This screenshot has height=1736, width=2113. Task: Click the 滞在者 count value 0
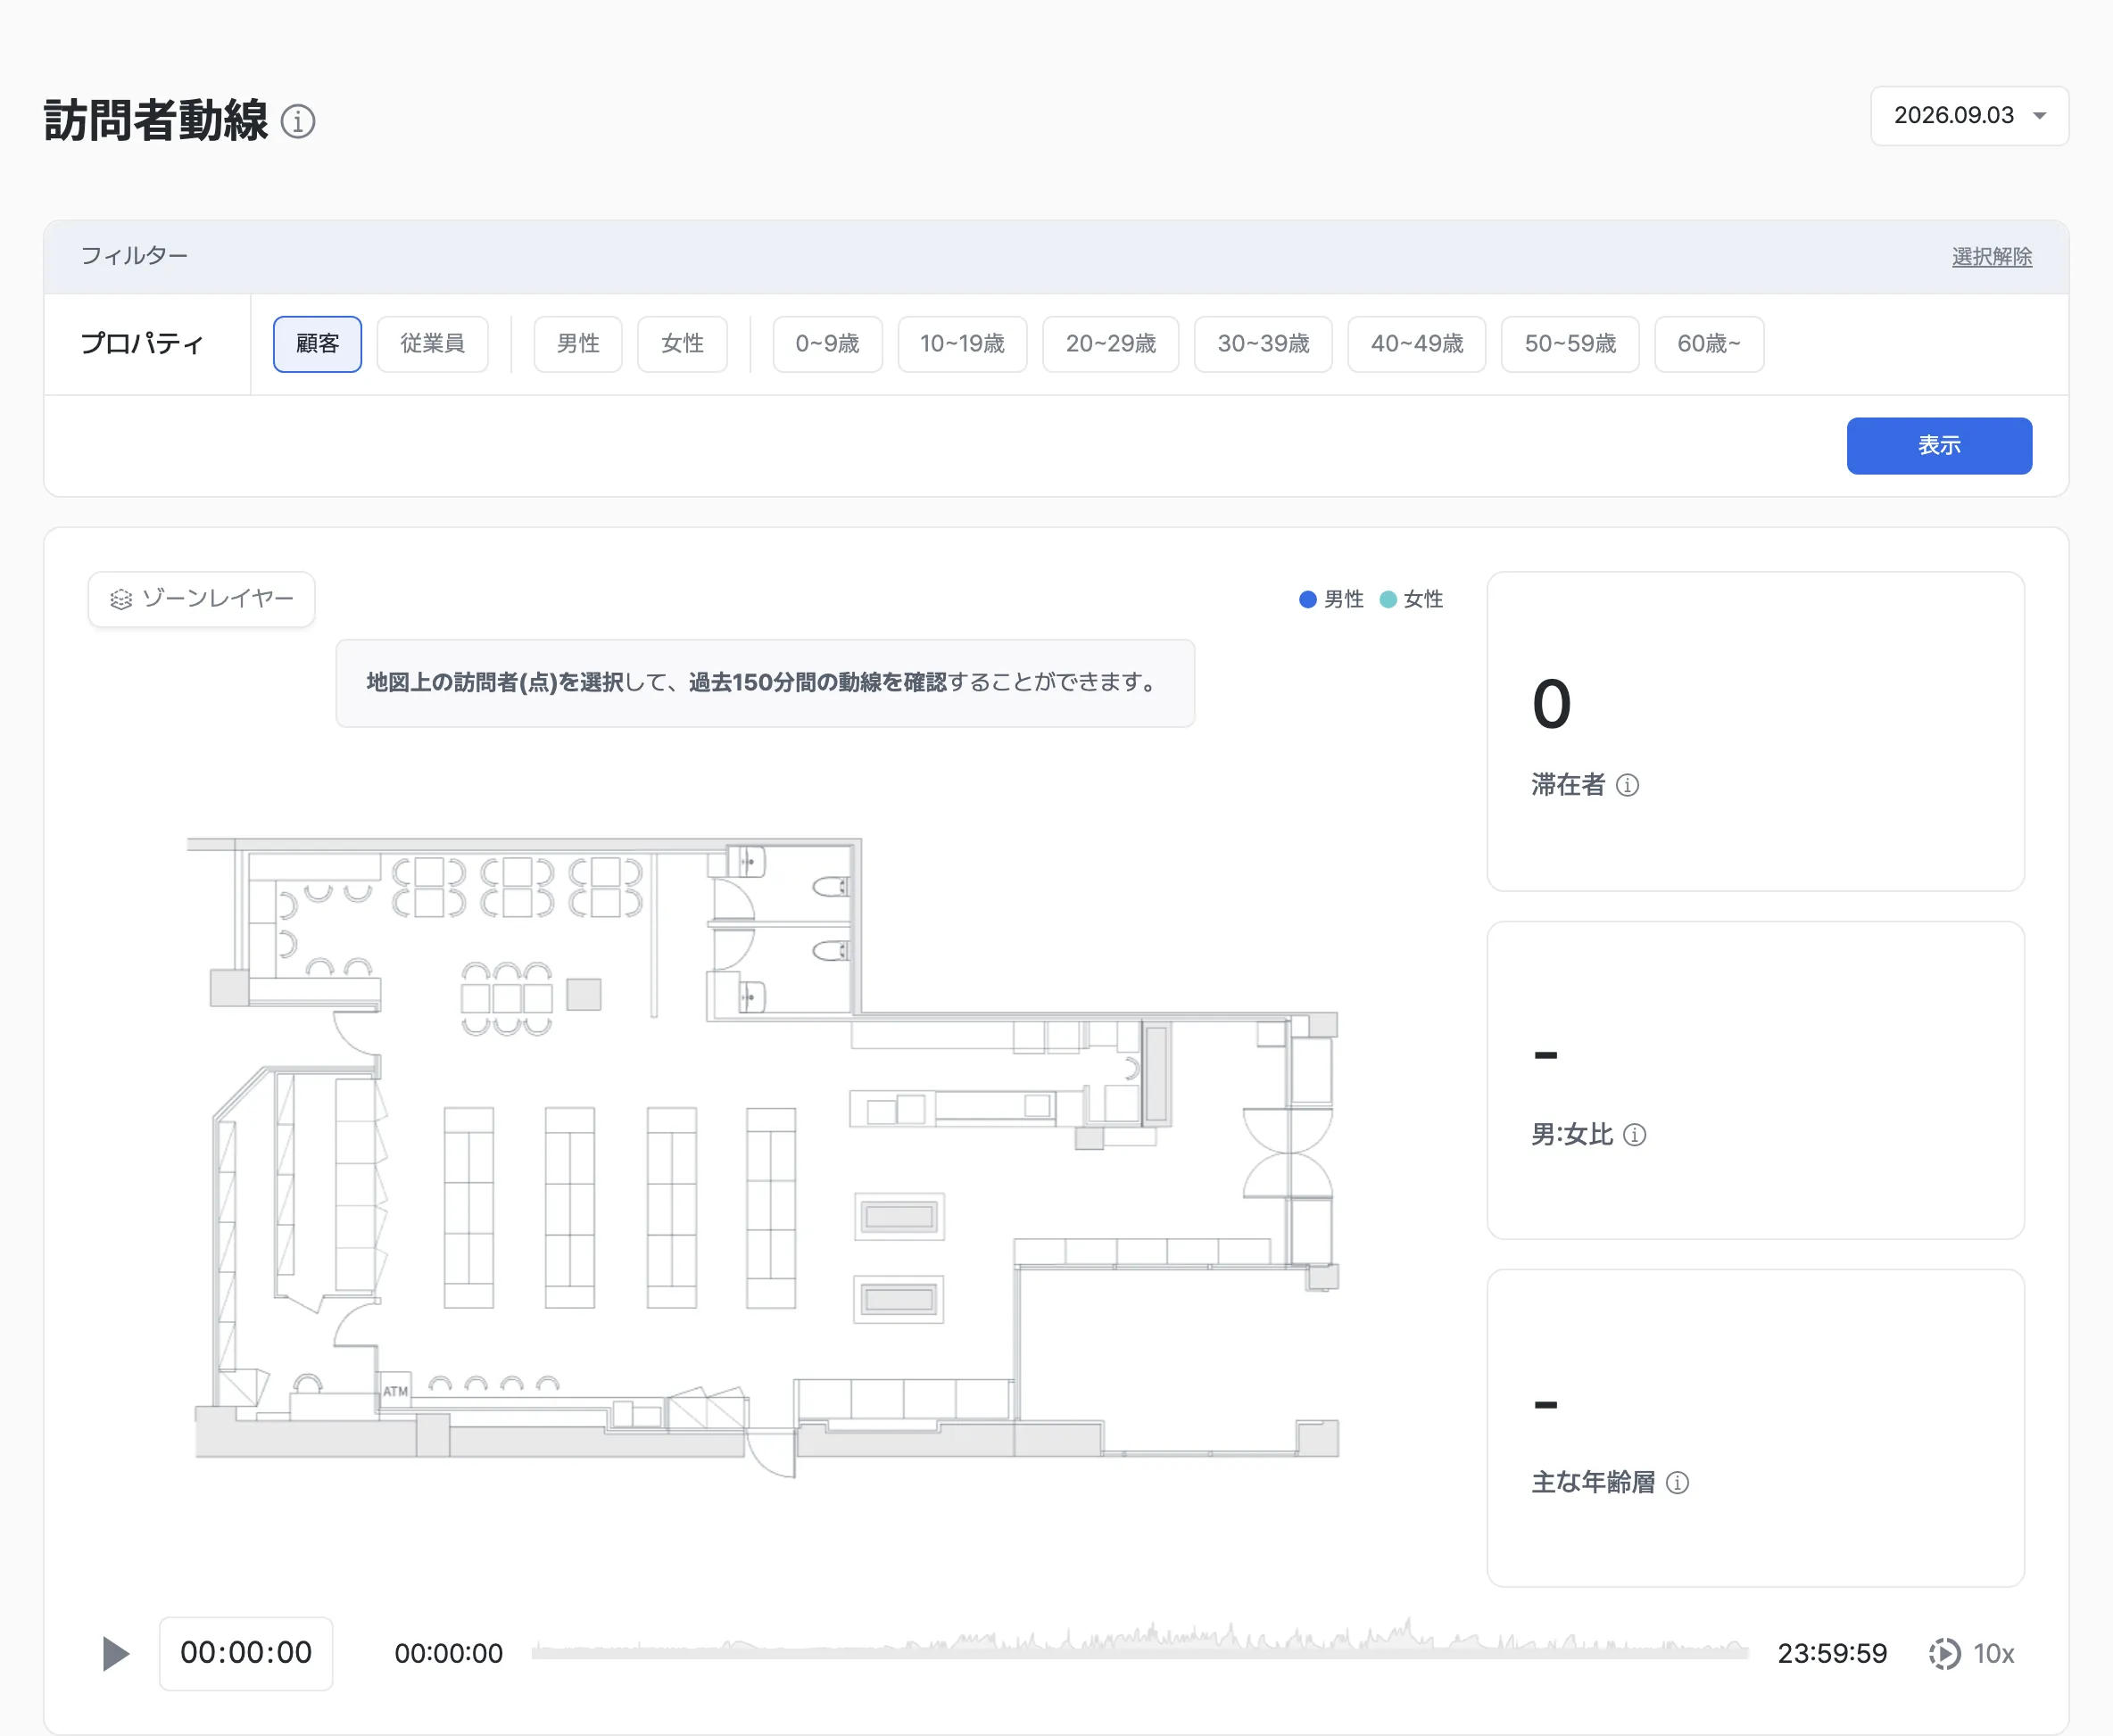click(x=1551, y=704)
